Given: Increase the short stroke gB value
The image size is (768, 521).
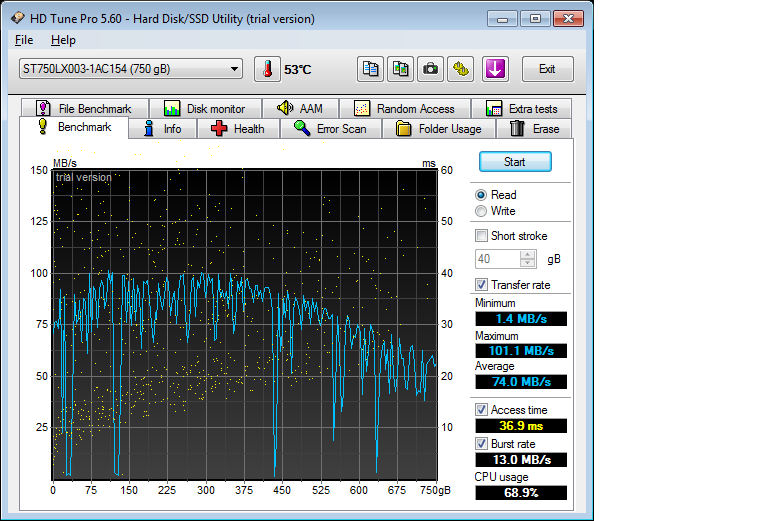Looking at the screenshot, I should [x=529, y=254].
